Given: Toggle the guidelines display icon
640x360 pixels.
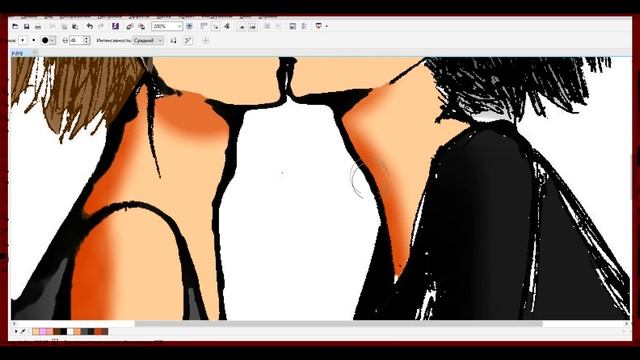Looking at the screenshot, I should [x=227, y=26].
